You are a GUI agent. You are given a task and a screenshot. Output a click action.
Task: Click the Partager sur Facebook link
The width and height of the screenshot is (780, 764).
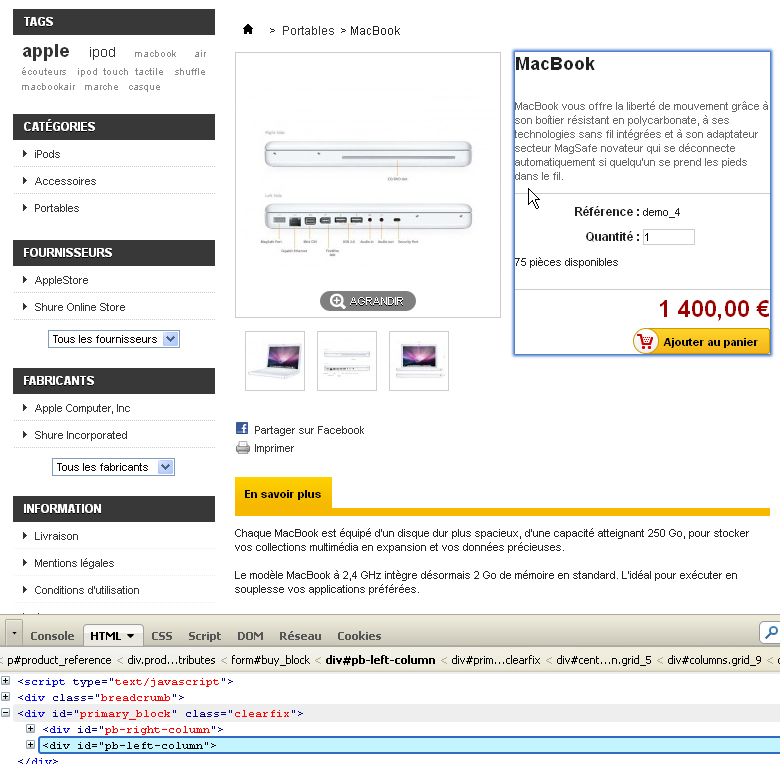(x=309, y=430)
